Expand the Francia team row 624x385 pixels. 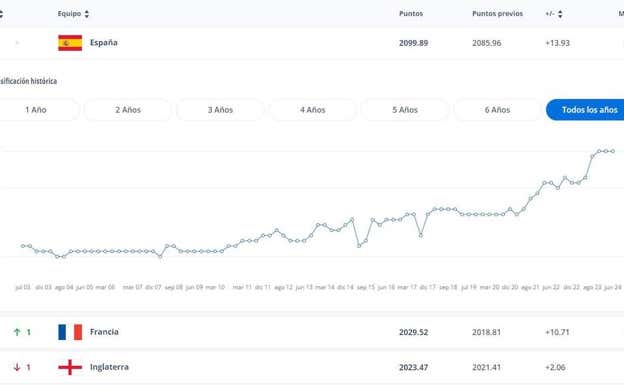tap(312, 332)
